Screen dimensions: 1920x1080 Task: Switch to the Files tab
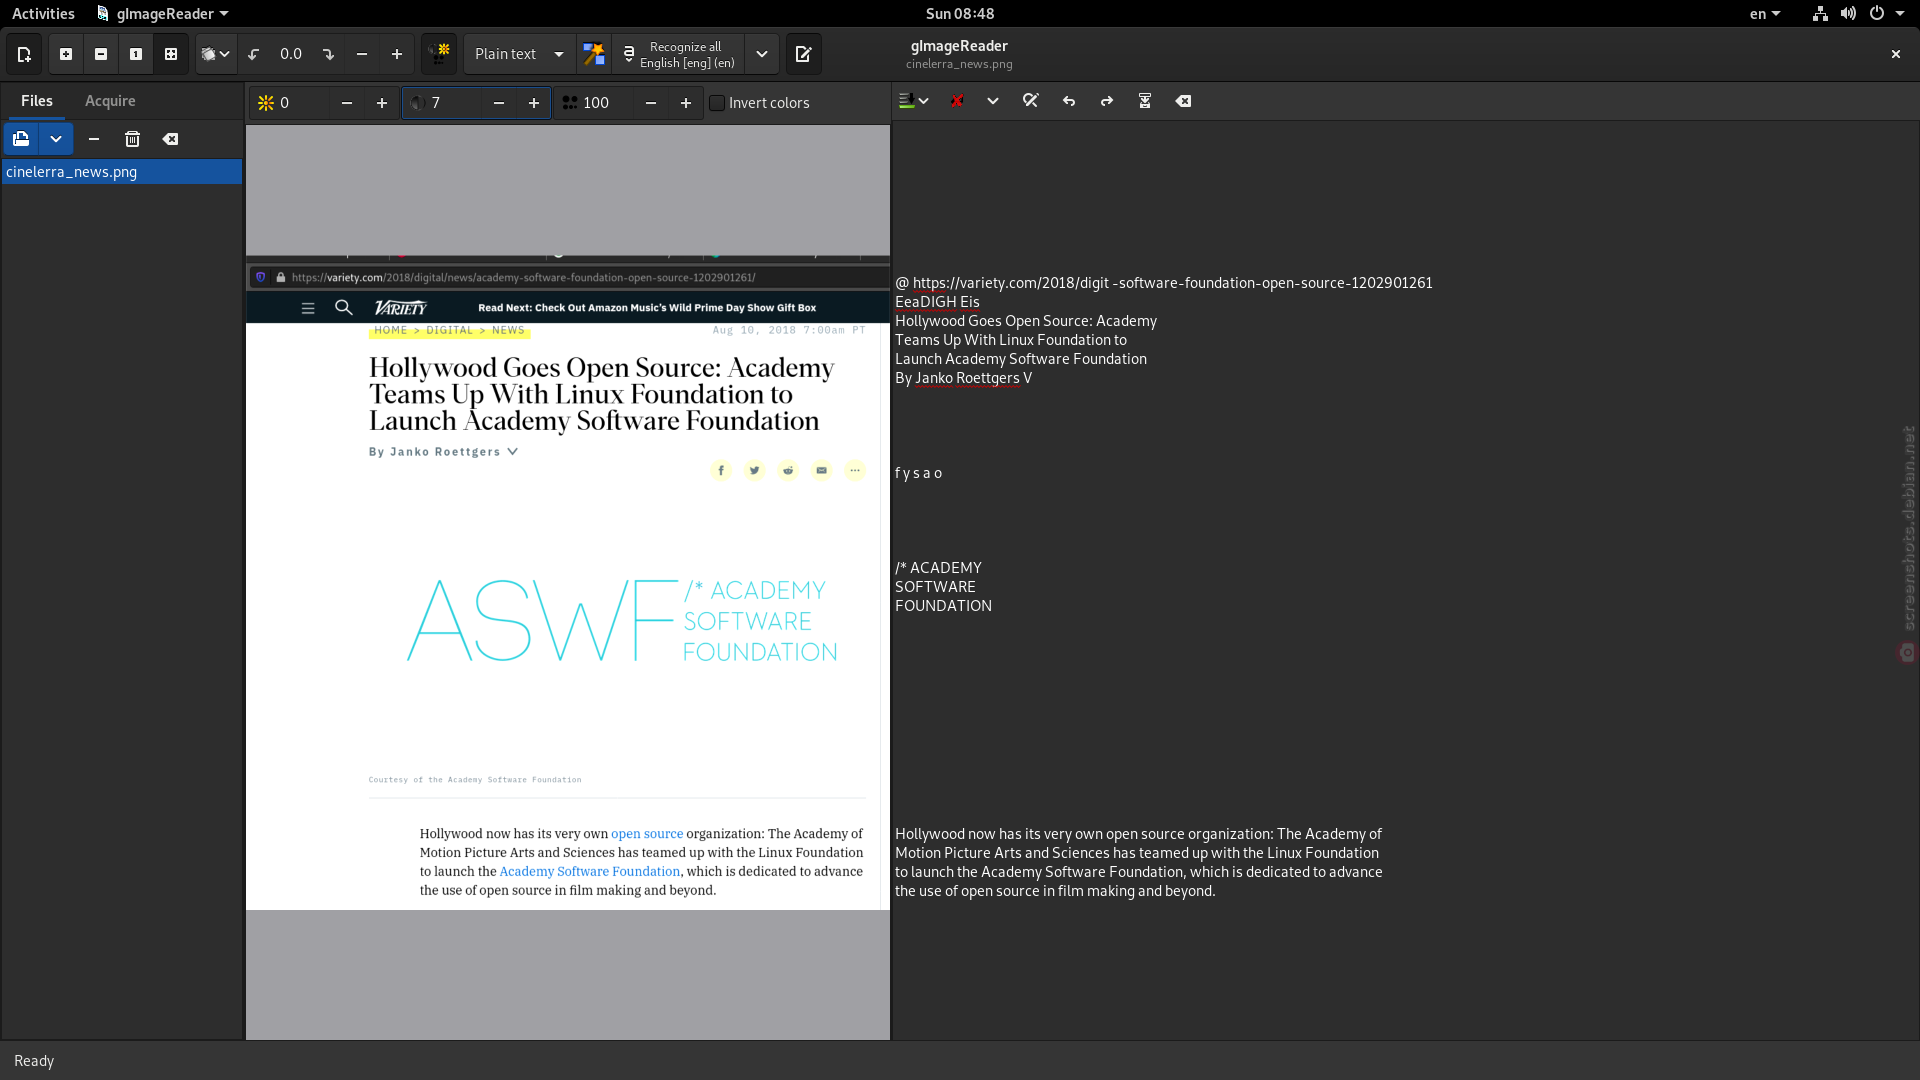point(37,101)
